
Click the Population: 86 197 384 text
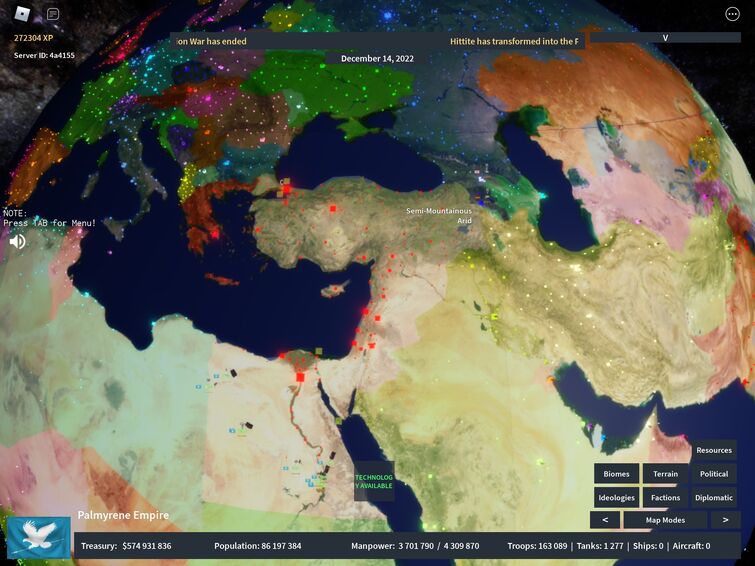pyautogui.click(x=258, y=546)
